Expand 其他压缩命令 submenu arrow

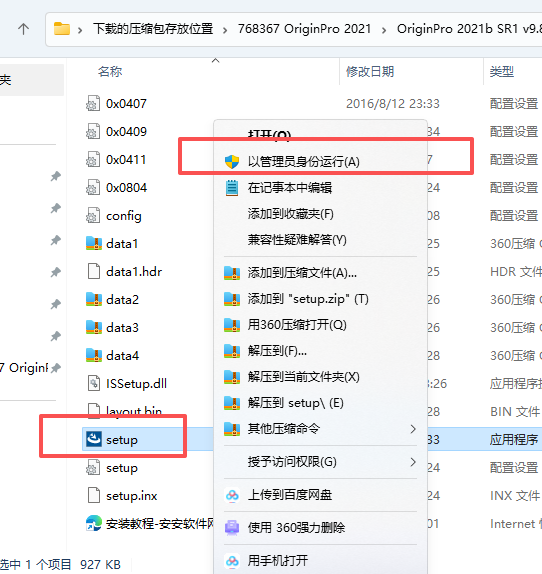tap(413, 429)
